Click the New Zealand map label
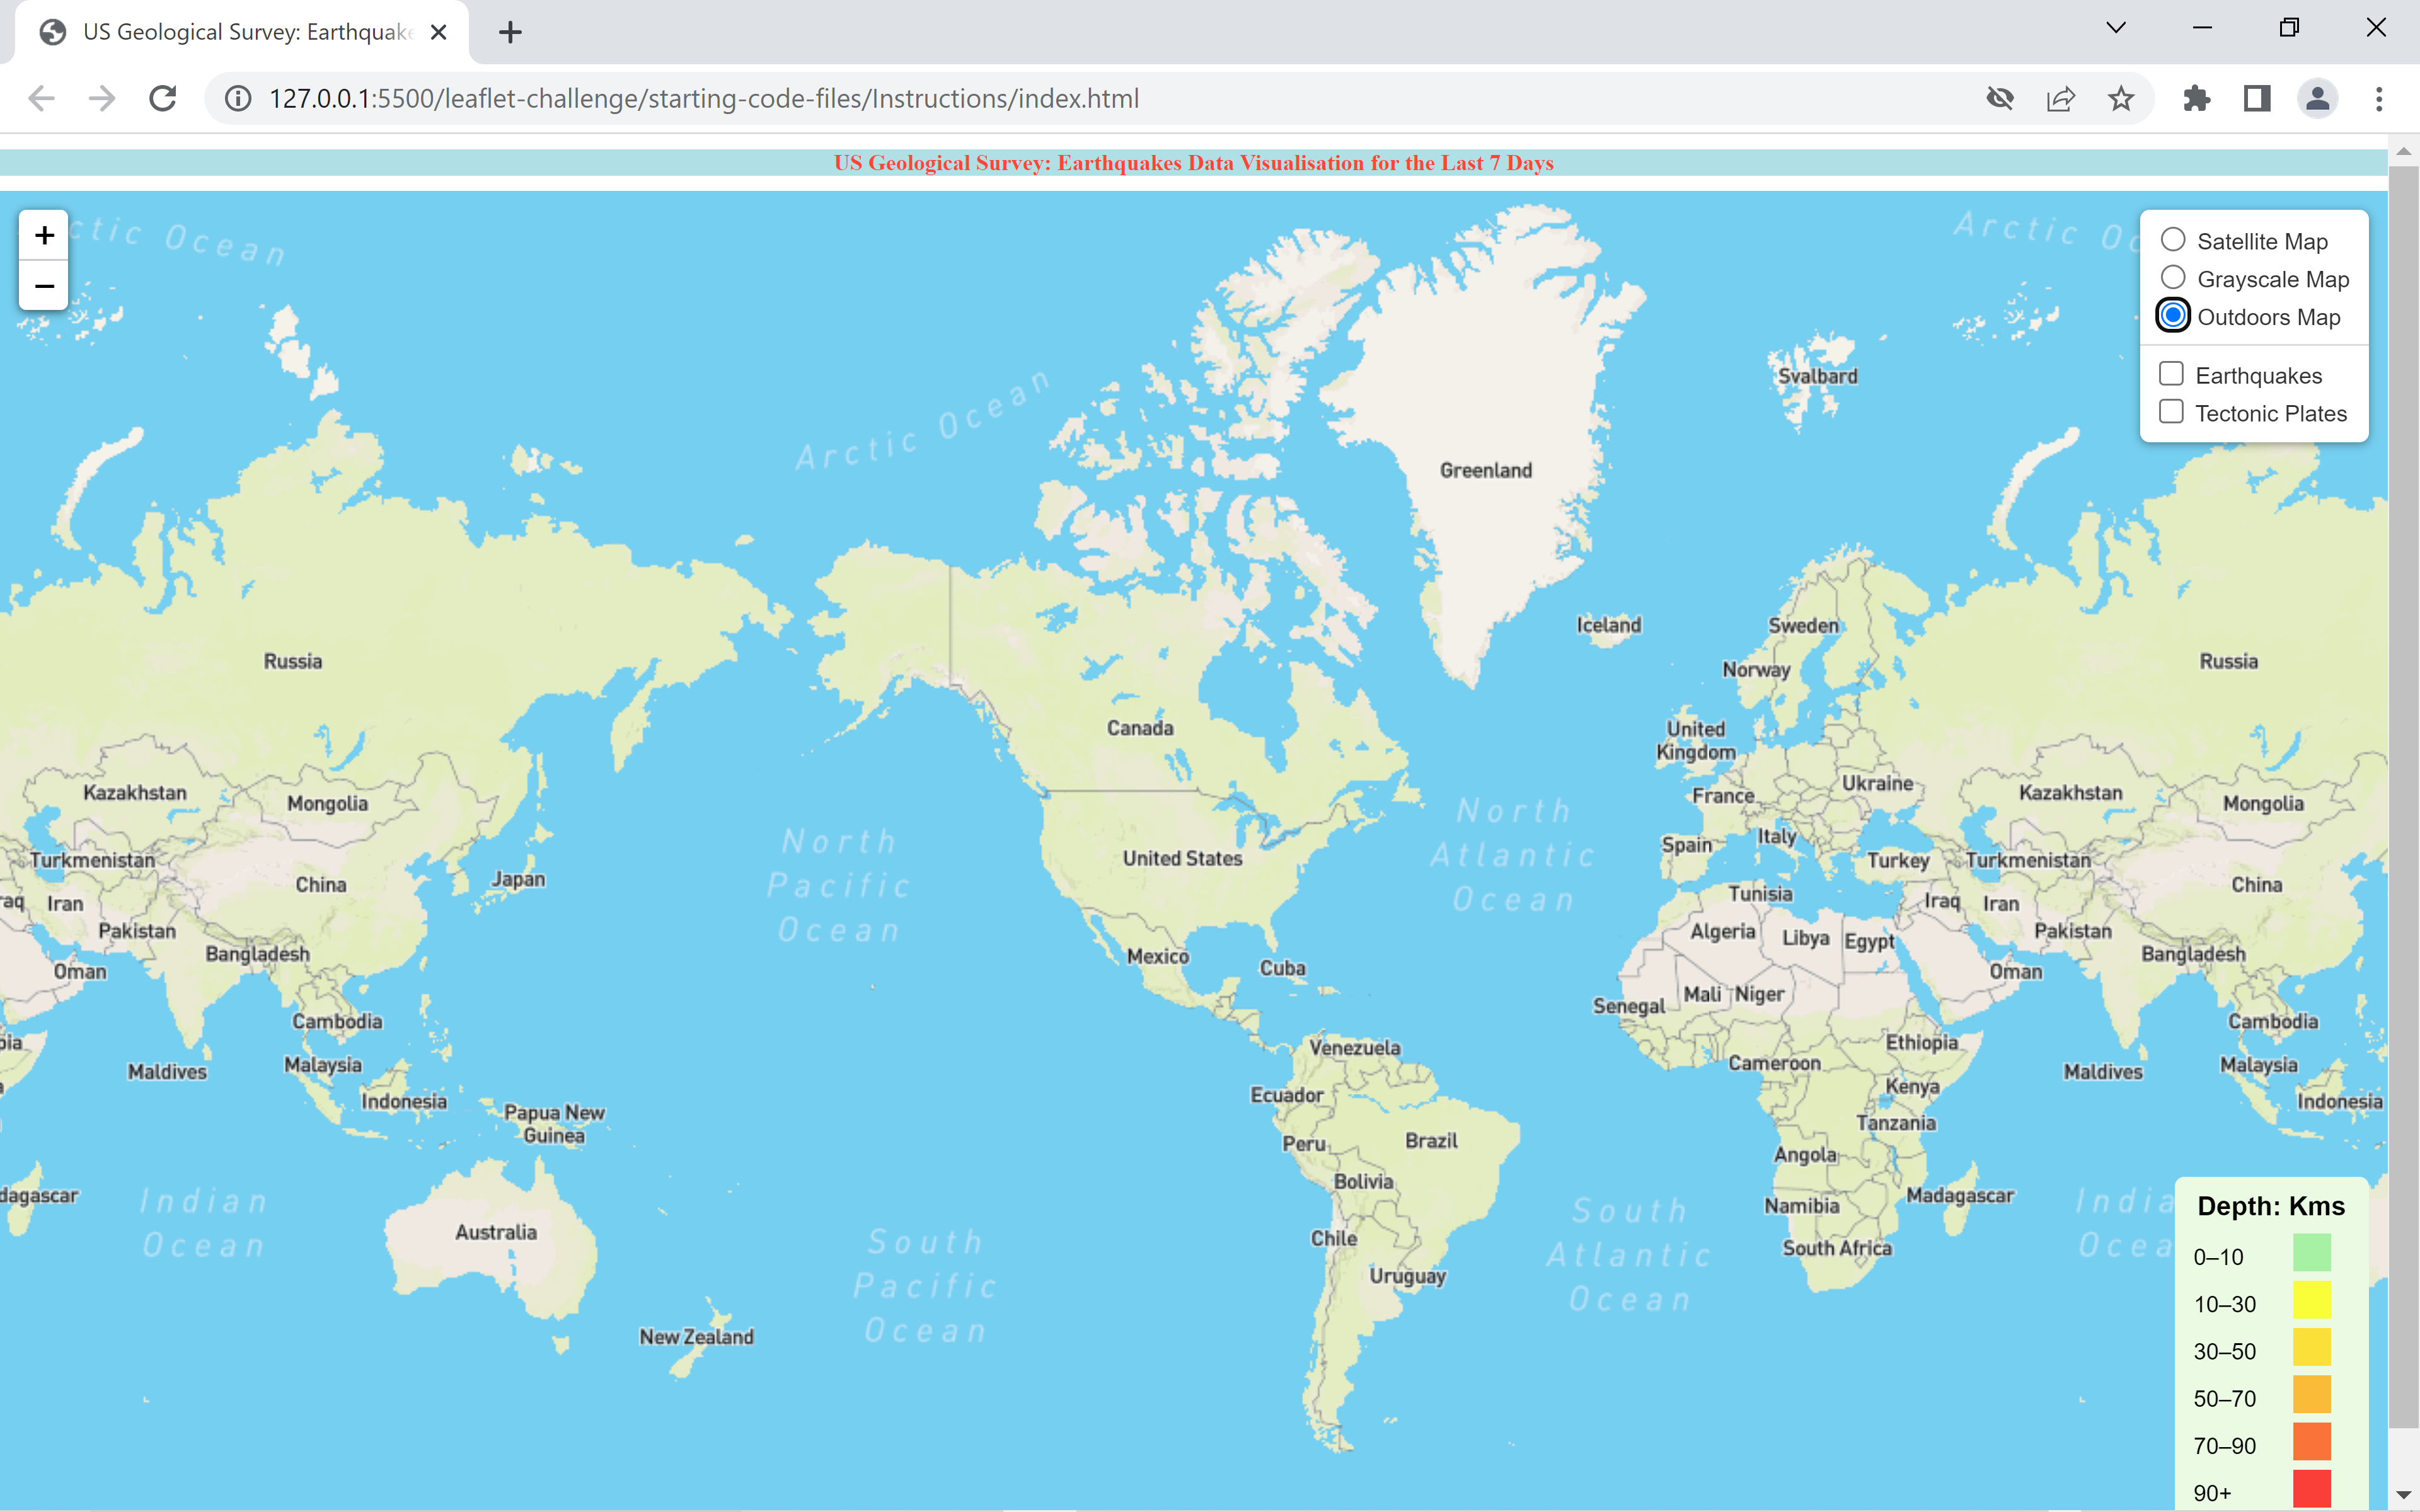Viewport: 2420px width, 1512px height. click(697, 1337)
